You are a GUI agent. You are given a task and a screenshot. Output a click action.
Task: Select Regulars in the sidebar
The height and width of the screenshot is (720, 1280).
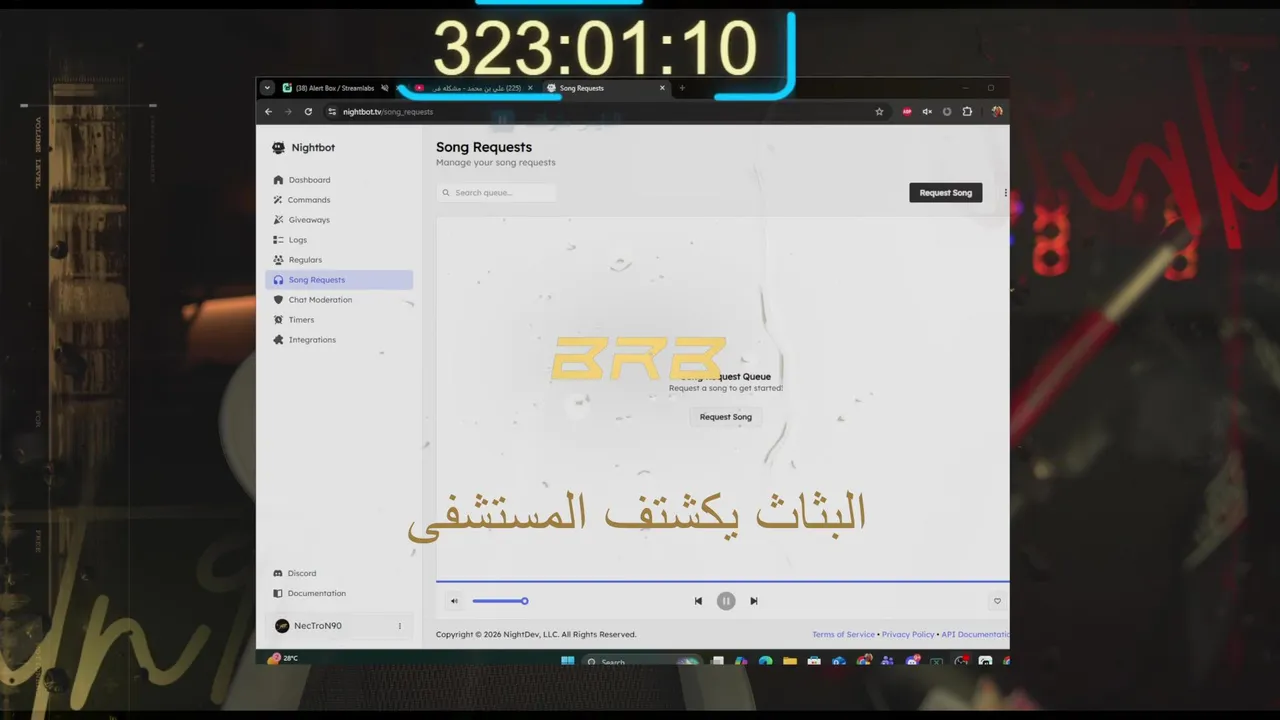(x=339, y=260)
